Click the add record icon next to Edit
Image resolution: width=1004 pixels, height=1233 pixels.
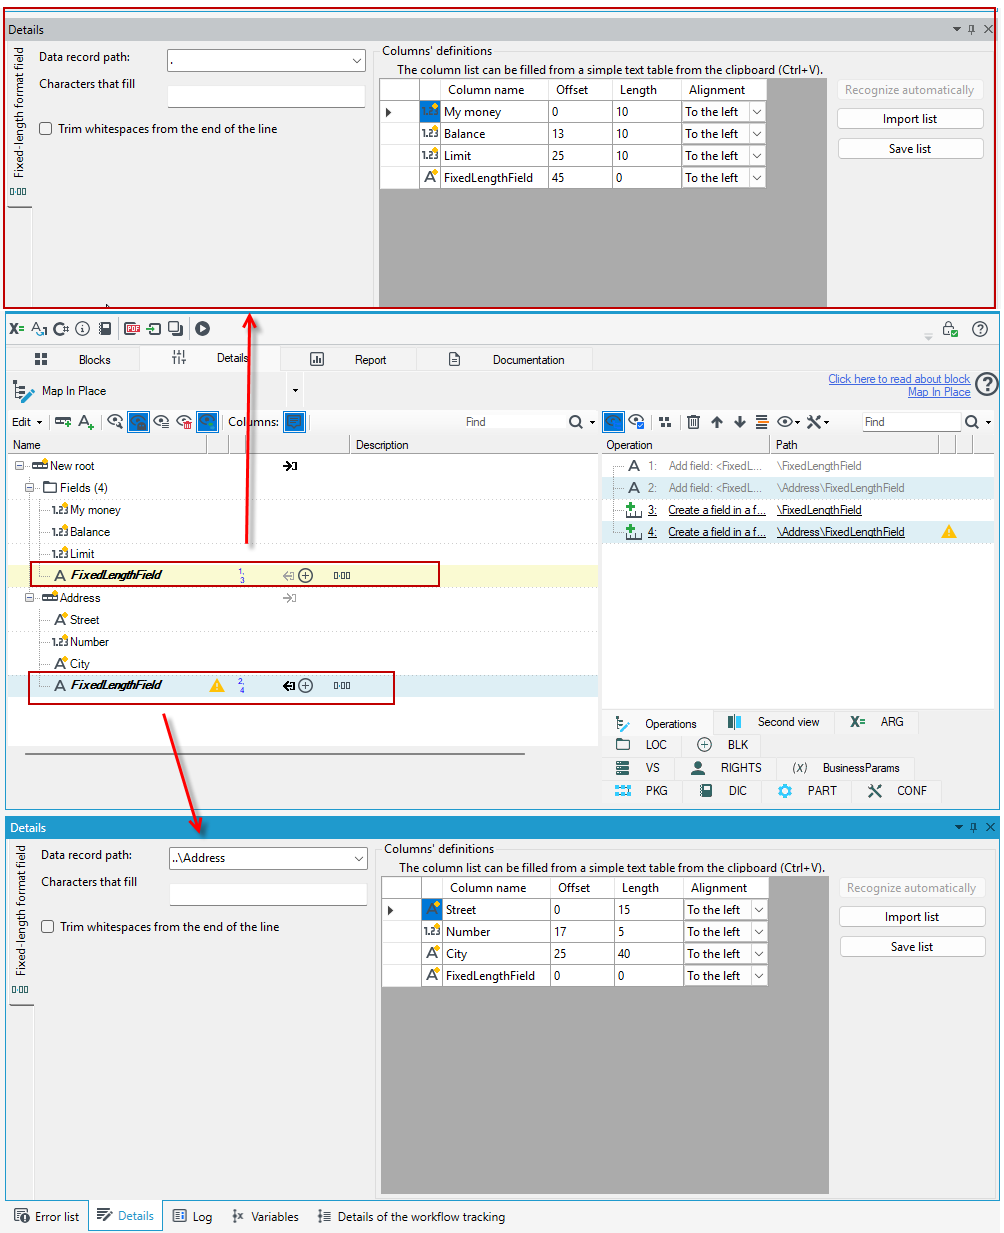pyautogui.click(x=63, y=422)
